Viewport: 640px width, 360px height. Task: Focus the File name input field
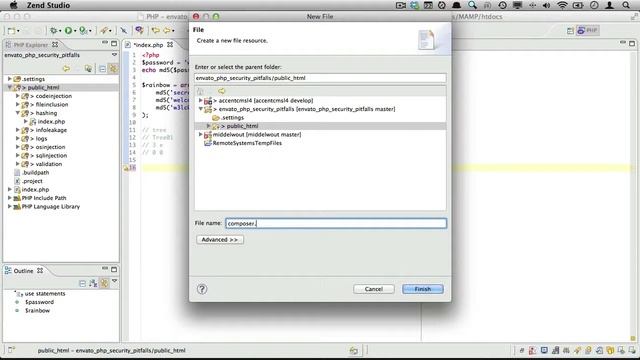pos(336,223)
